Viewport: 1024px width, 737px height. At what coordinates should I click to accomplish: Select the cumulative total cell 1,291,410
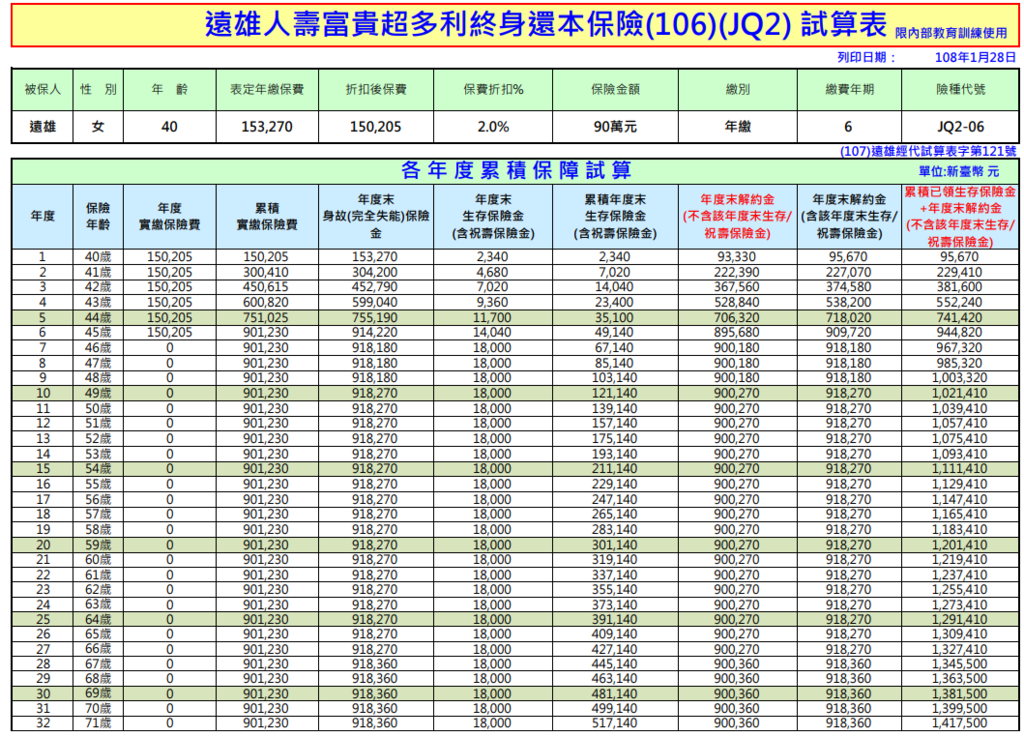coord(959,619)
